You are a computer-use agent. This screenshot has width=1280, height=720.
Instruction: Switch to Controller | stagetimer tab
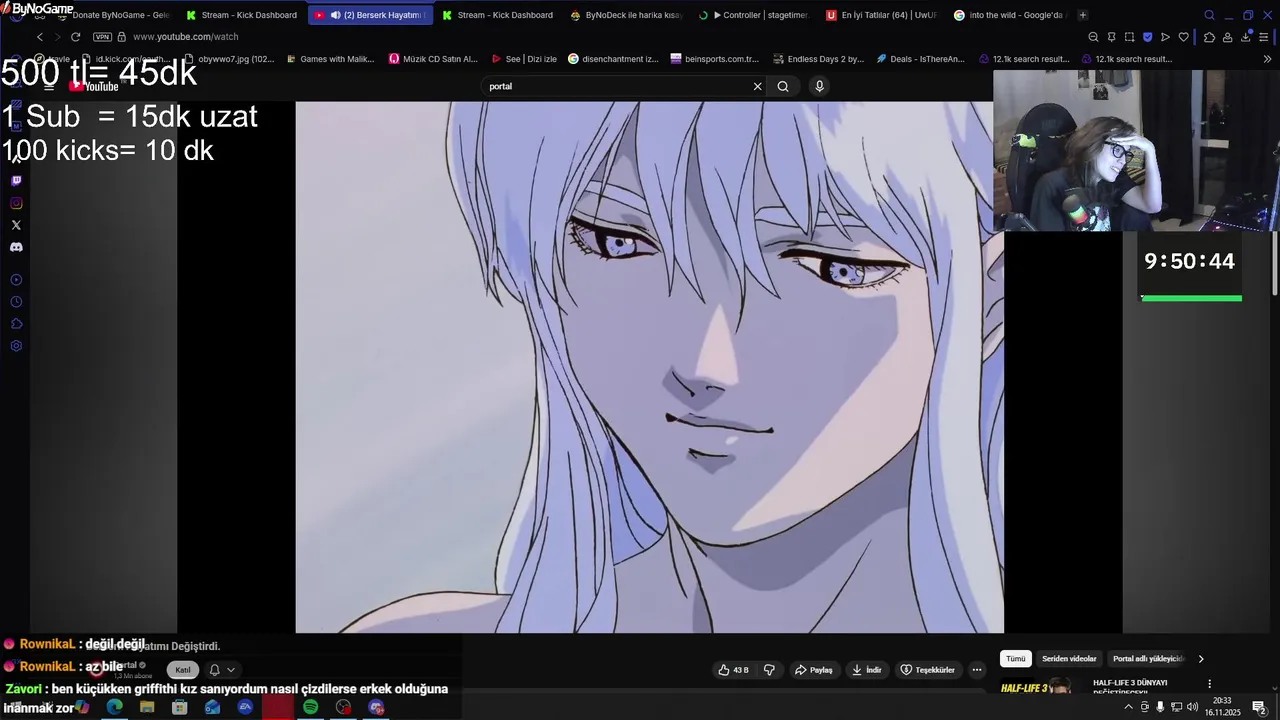754,15
